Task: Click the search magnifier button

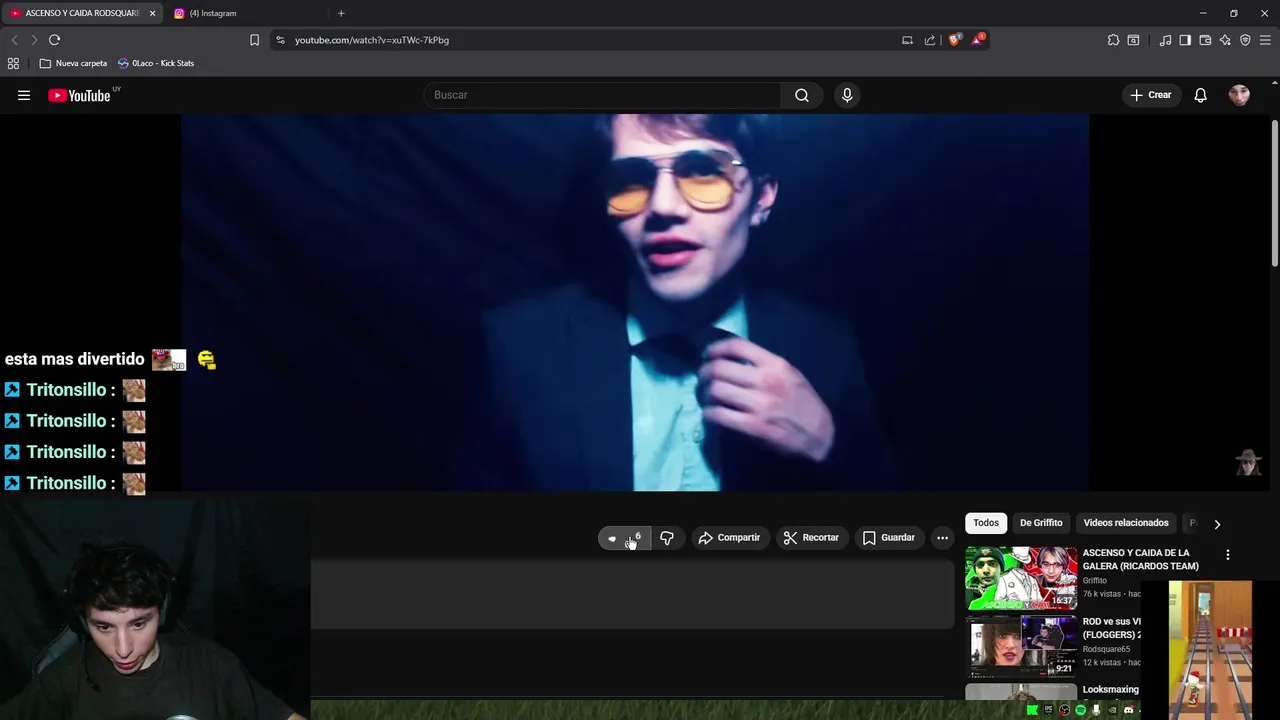Action: pos(802,95)
